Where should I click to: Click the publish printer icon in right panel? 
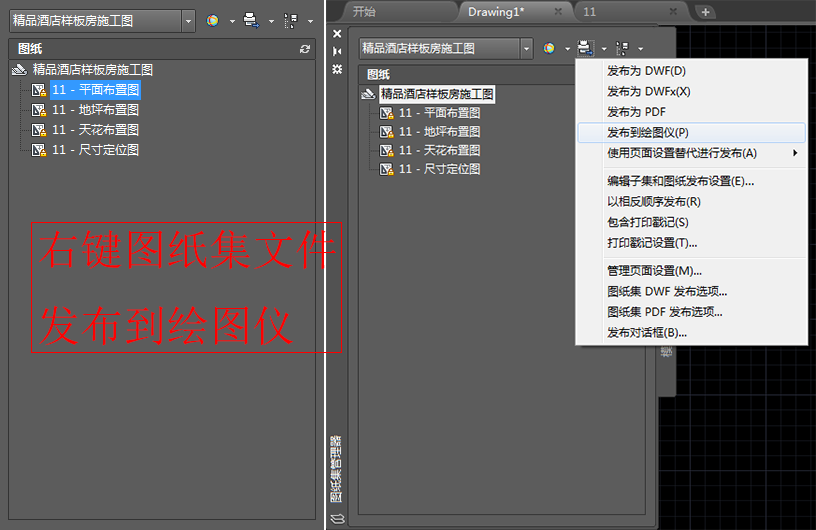[585, 48]
